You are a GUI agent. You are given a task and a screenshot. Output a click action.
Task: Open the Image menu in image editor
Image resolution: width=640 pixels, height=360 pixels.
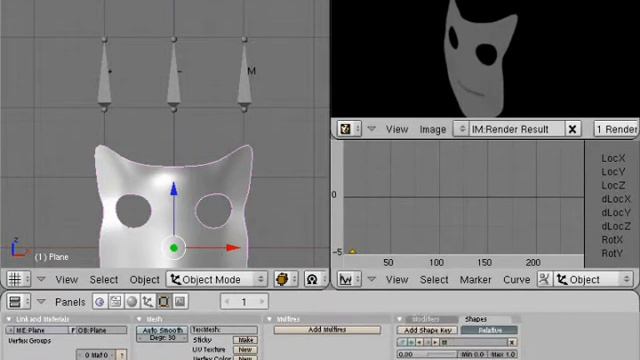pyautogui.click(x=433, y=129)
